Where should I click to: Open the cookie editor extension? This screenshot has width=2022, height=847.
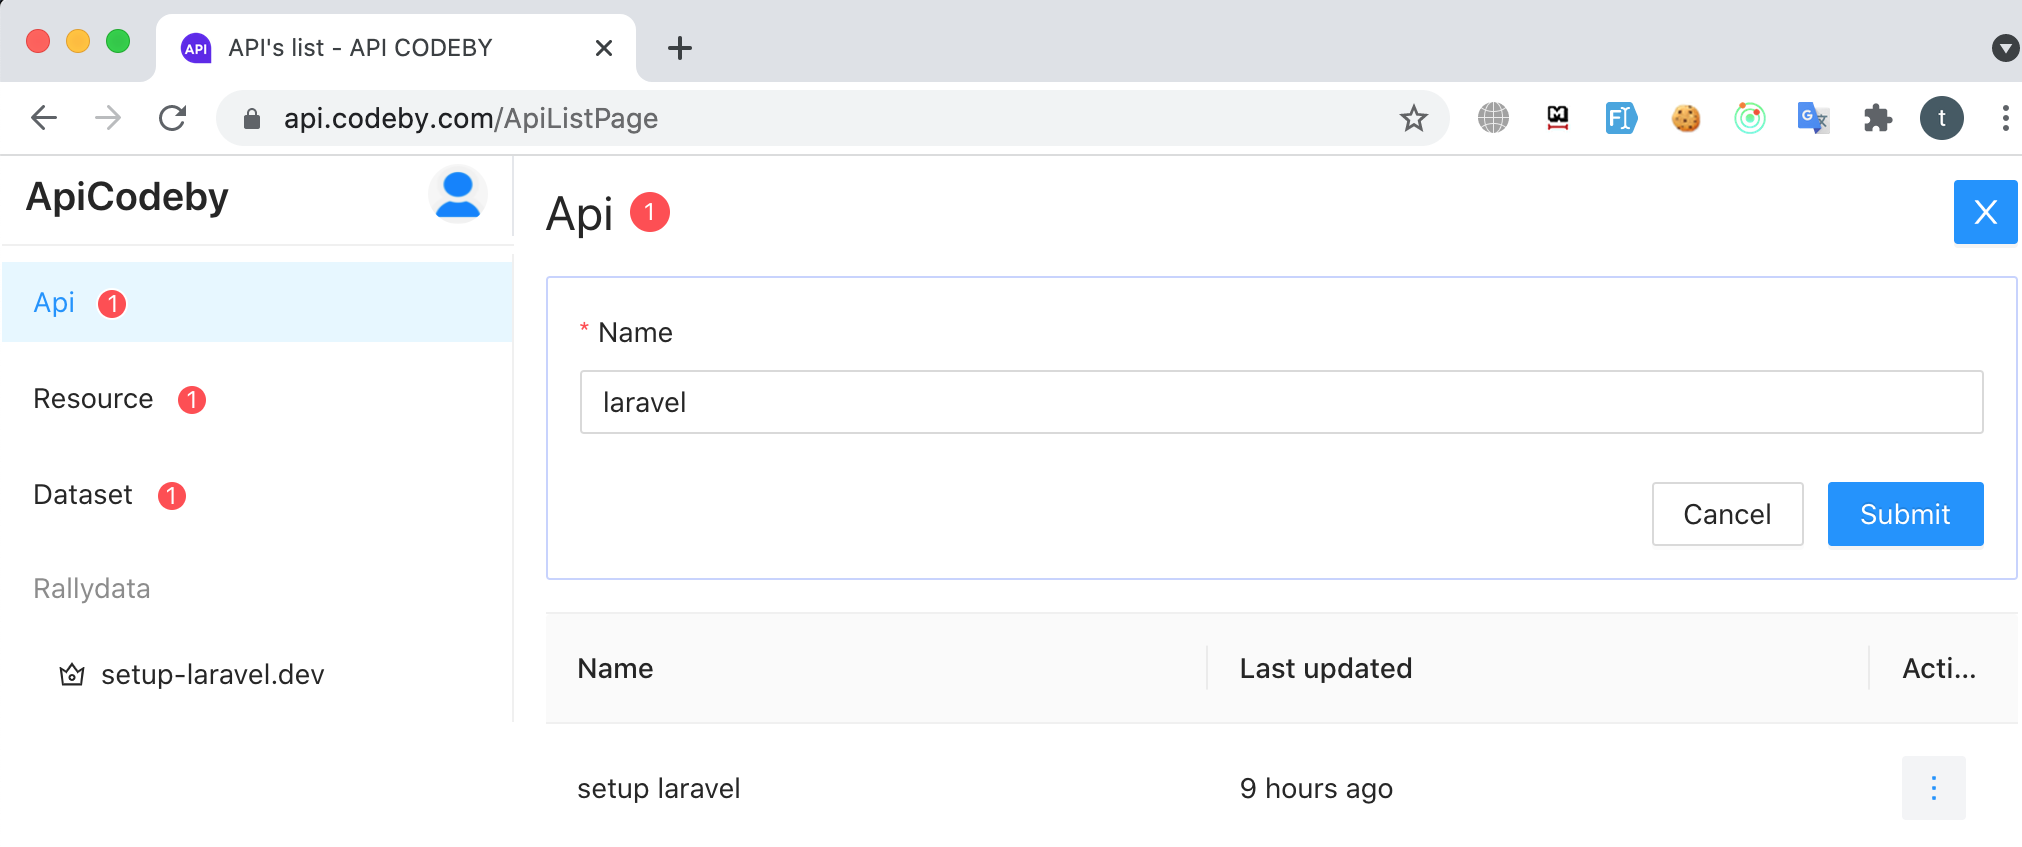click(1686, 119)
